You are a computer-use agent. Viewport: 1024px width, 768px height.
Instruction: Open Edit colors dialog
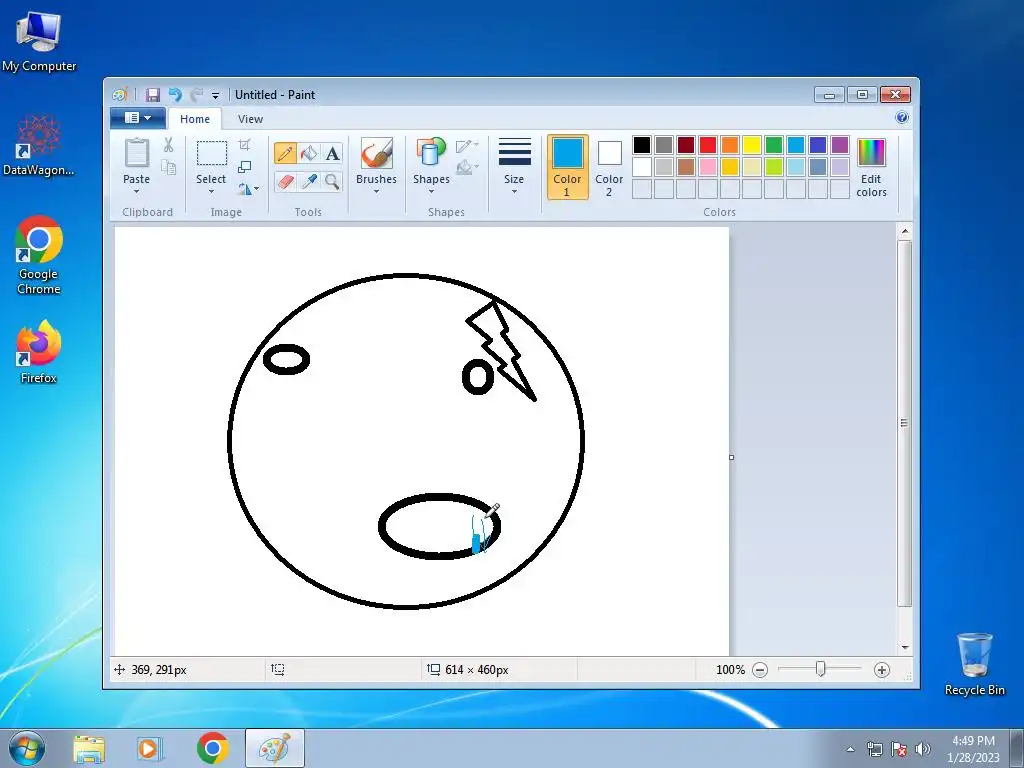point(871,167)
